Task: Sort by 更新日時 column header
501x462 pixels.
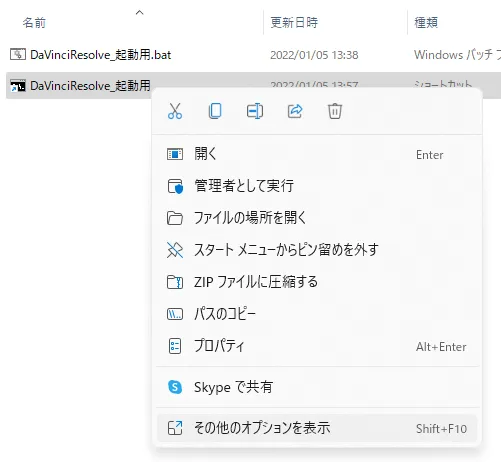Action: 294,23
